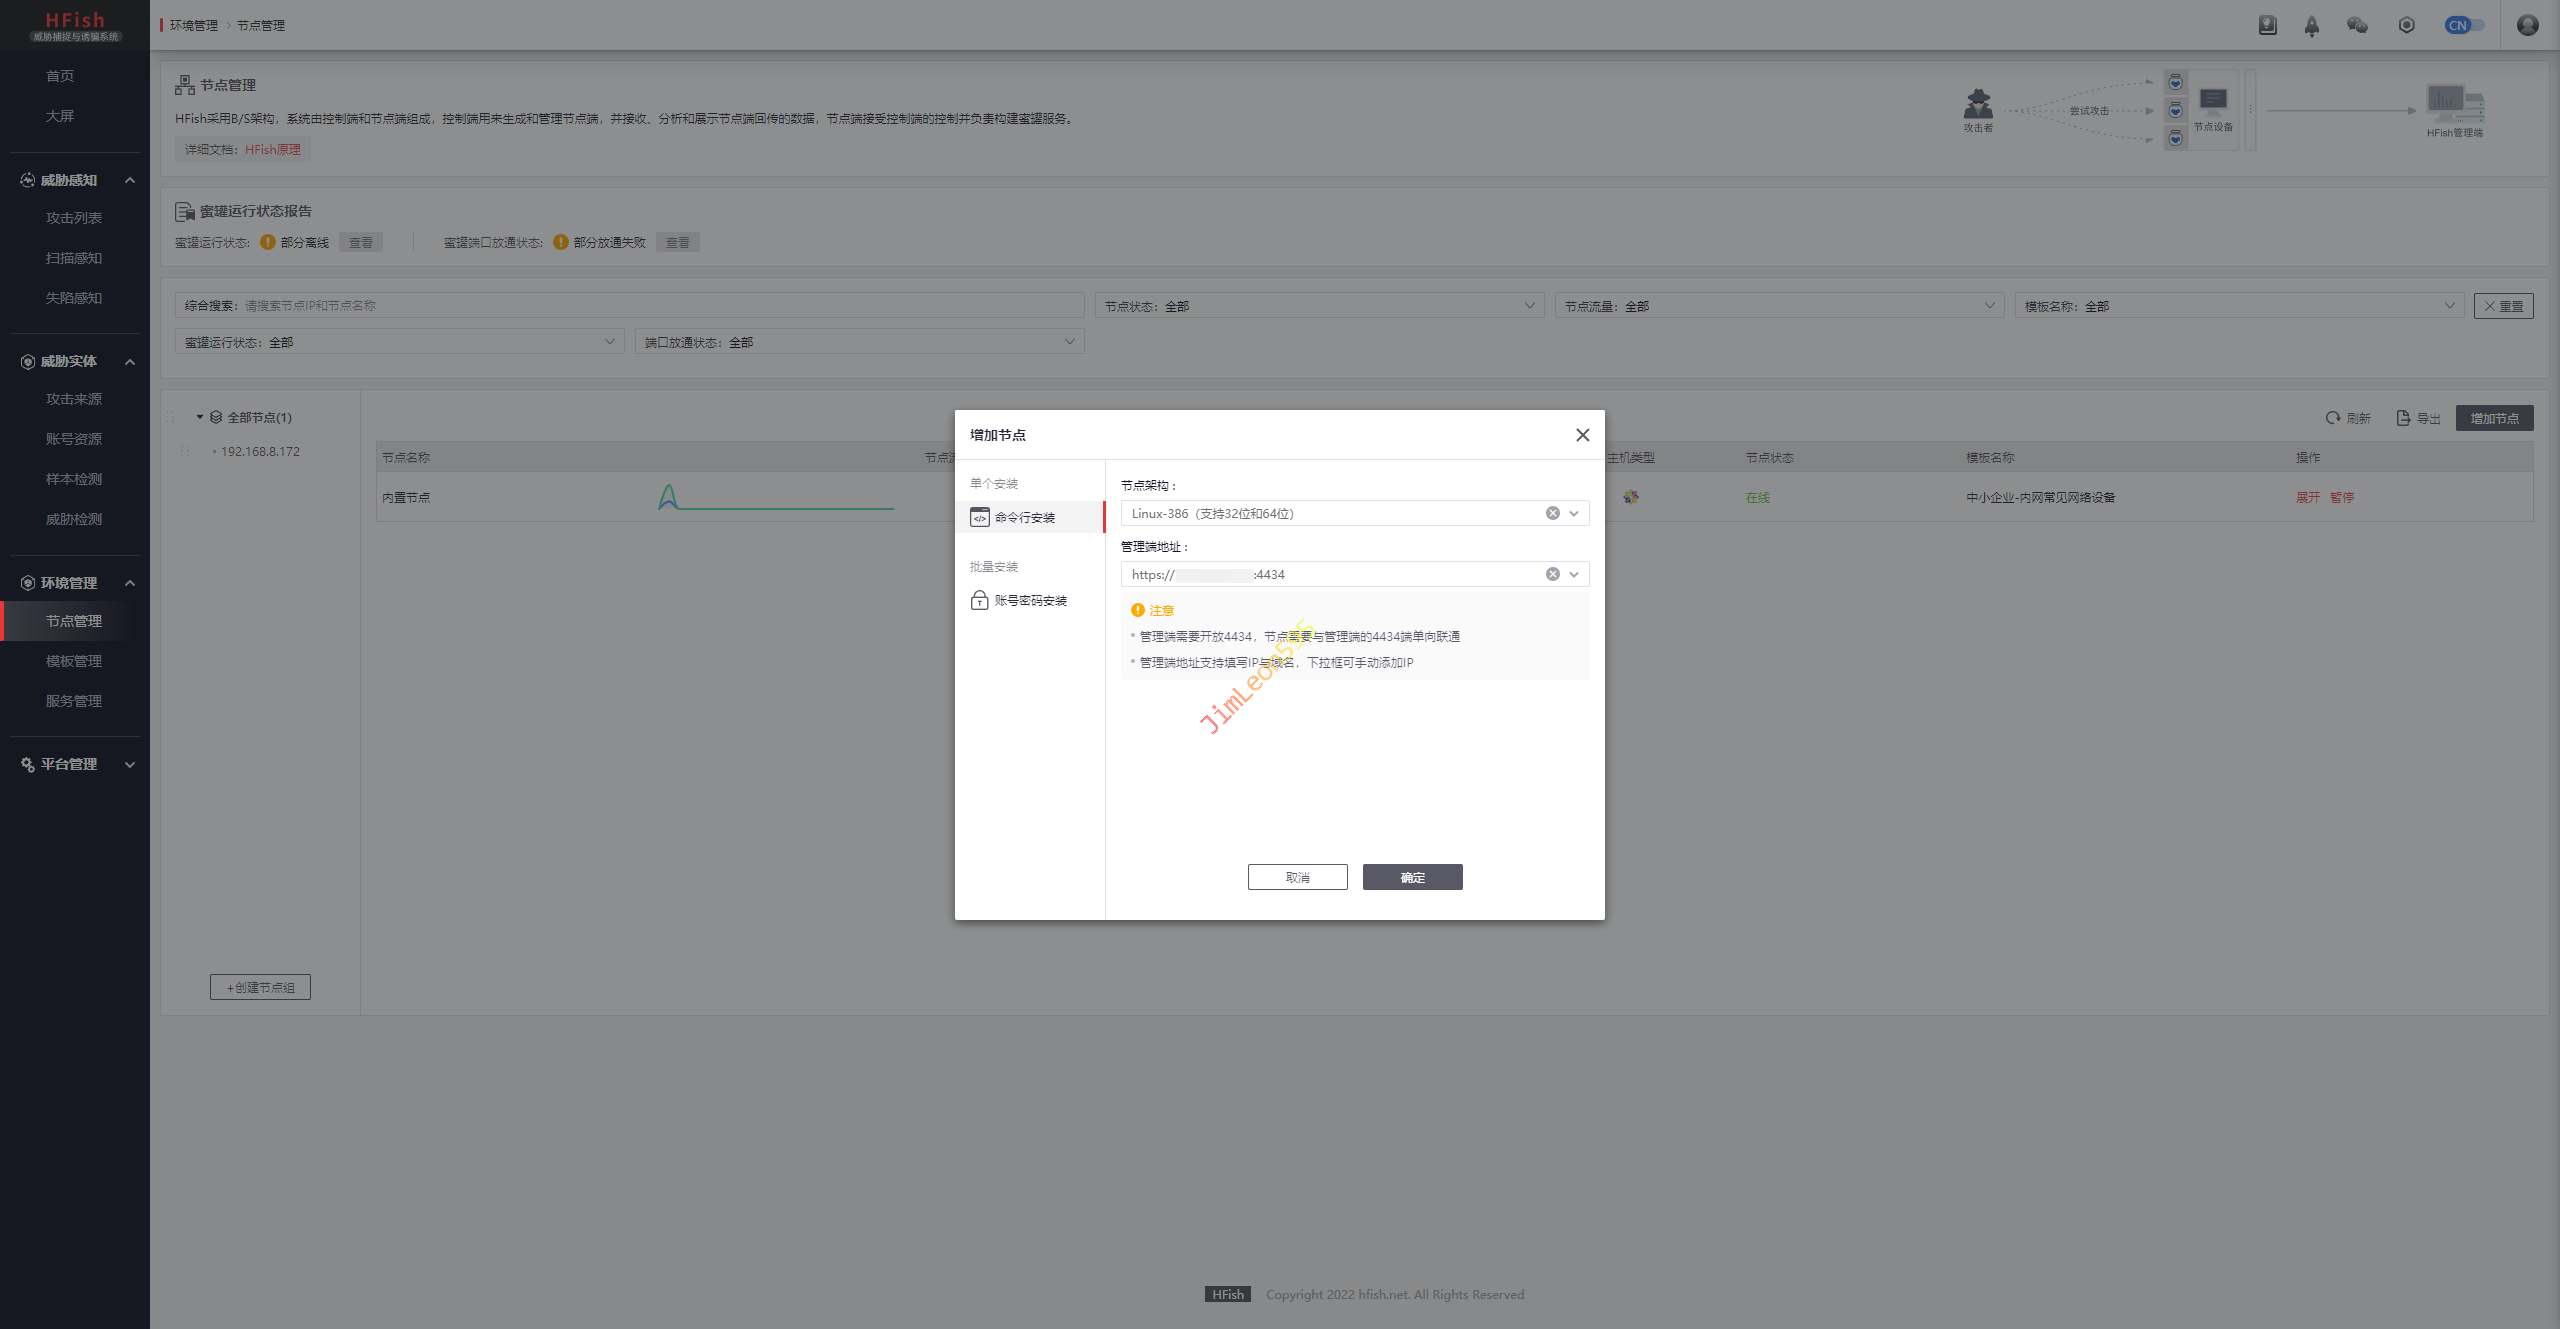Click the user avatar icon
The height and width of the screenshot is (1329, 2560).
[2527, 26]
